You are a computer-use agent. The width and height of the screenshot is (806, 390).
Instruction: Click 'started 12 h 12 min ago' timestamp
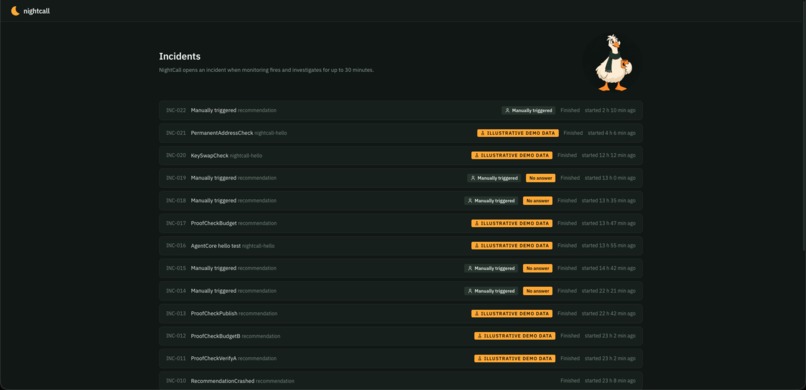[609, 155]
